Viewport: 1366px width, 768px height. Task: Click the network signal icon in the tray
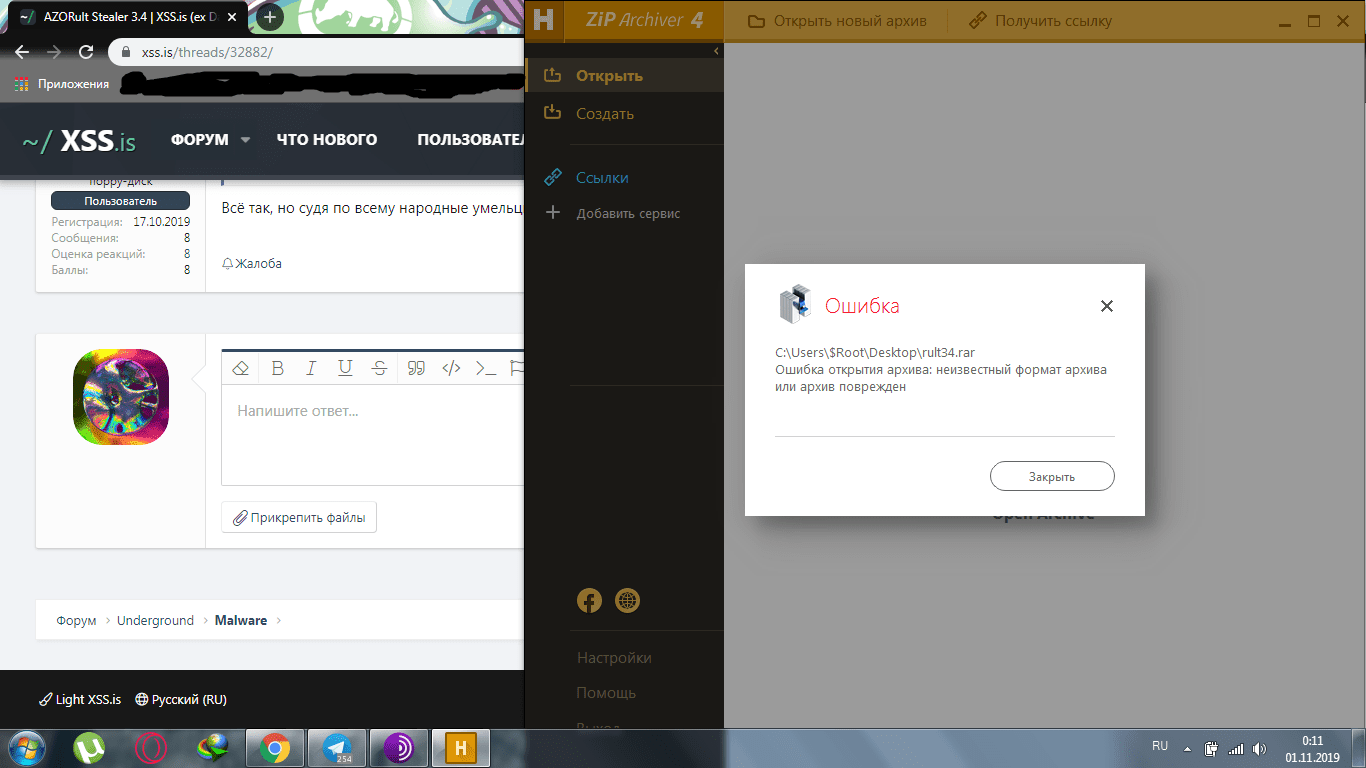[x=1236, y=748]
